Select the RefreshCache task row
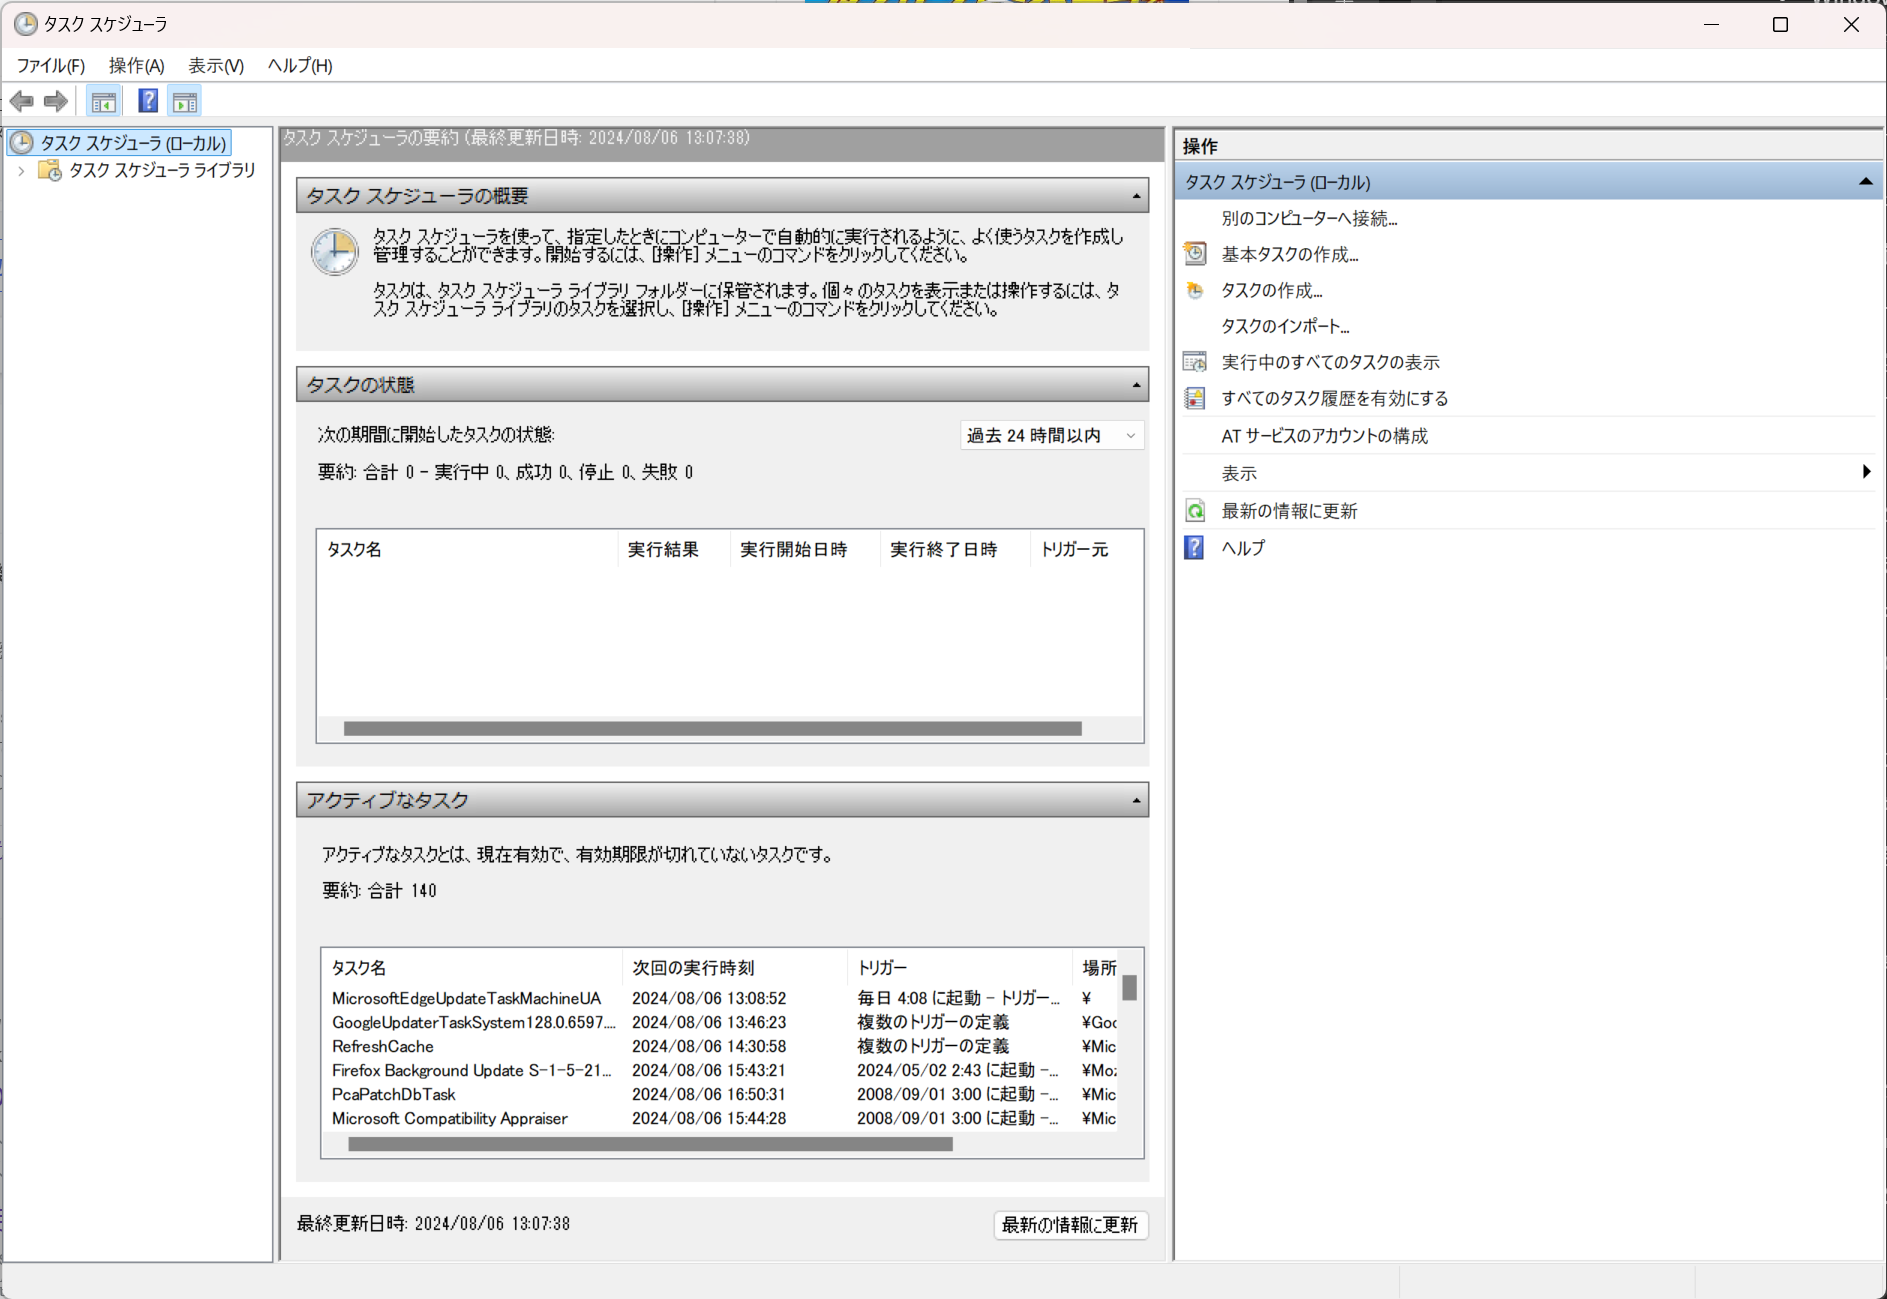Image resolution: width=1887 pixels, height=1299 pixels. click(383, 1046)
